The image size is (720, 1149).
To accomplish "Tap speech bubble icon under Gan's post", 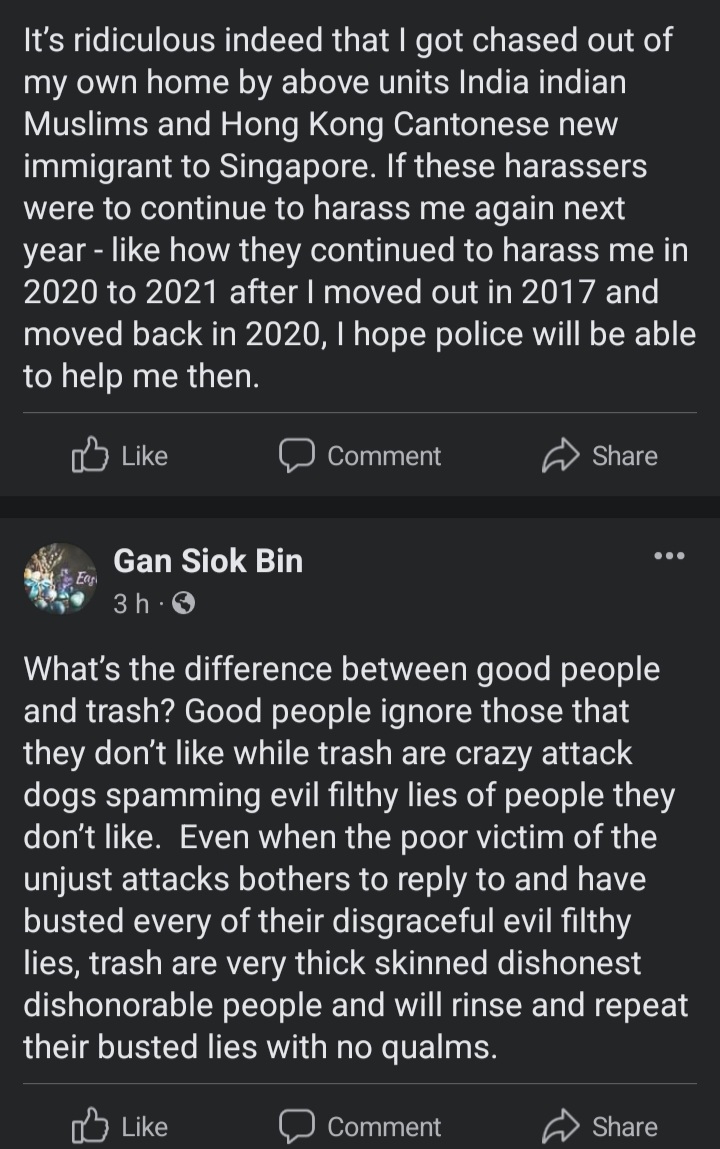I will coord(296,1127).
